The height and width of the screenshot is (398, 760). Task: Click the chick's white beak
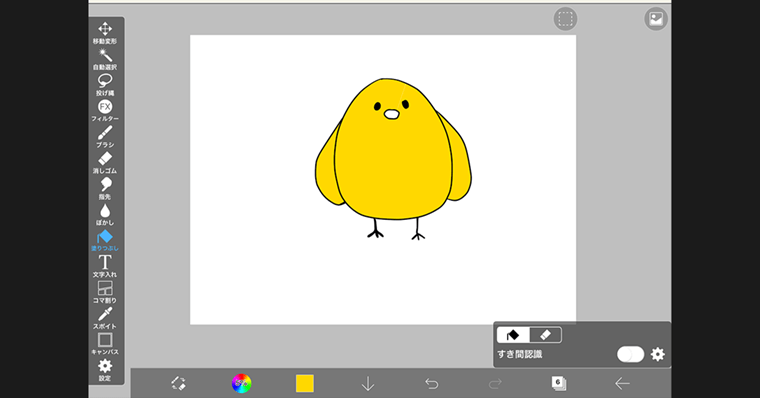click(x=392, y=114)
